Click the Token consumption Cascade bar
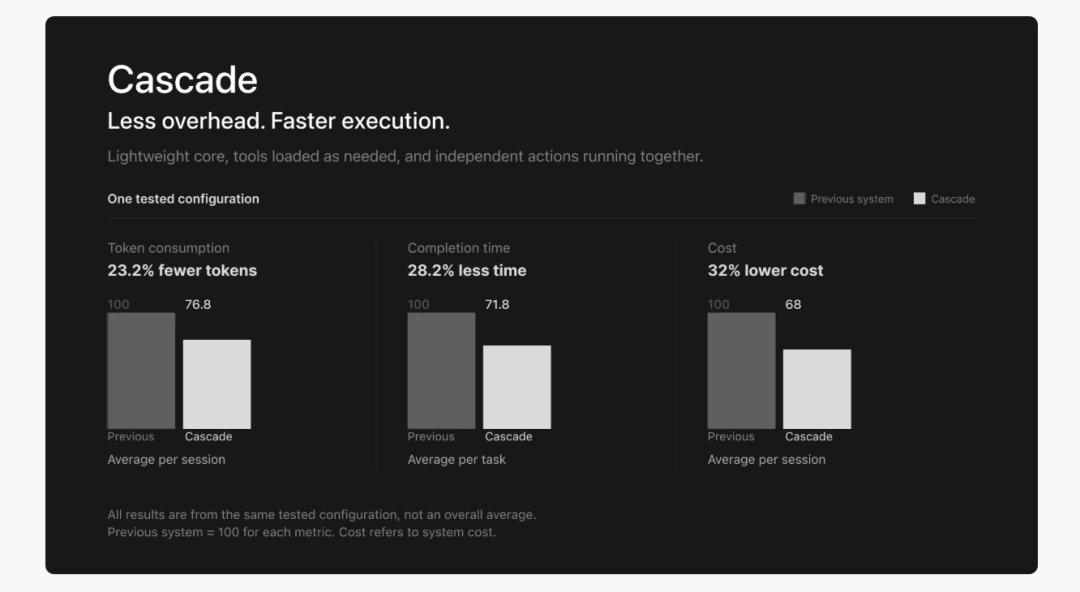The width and height of the screenshot is (1080, 592). pyautogui.click(x=217, y=384)
